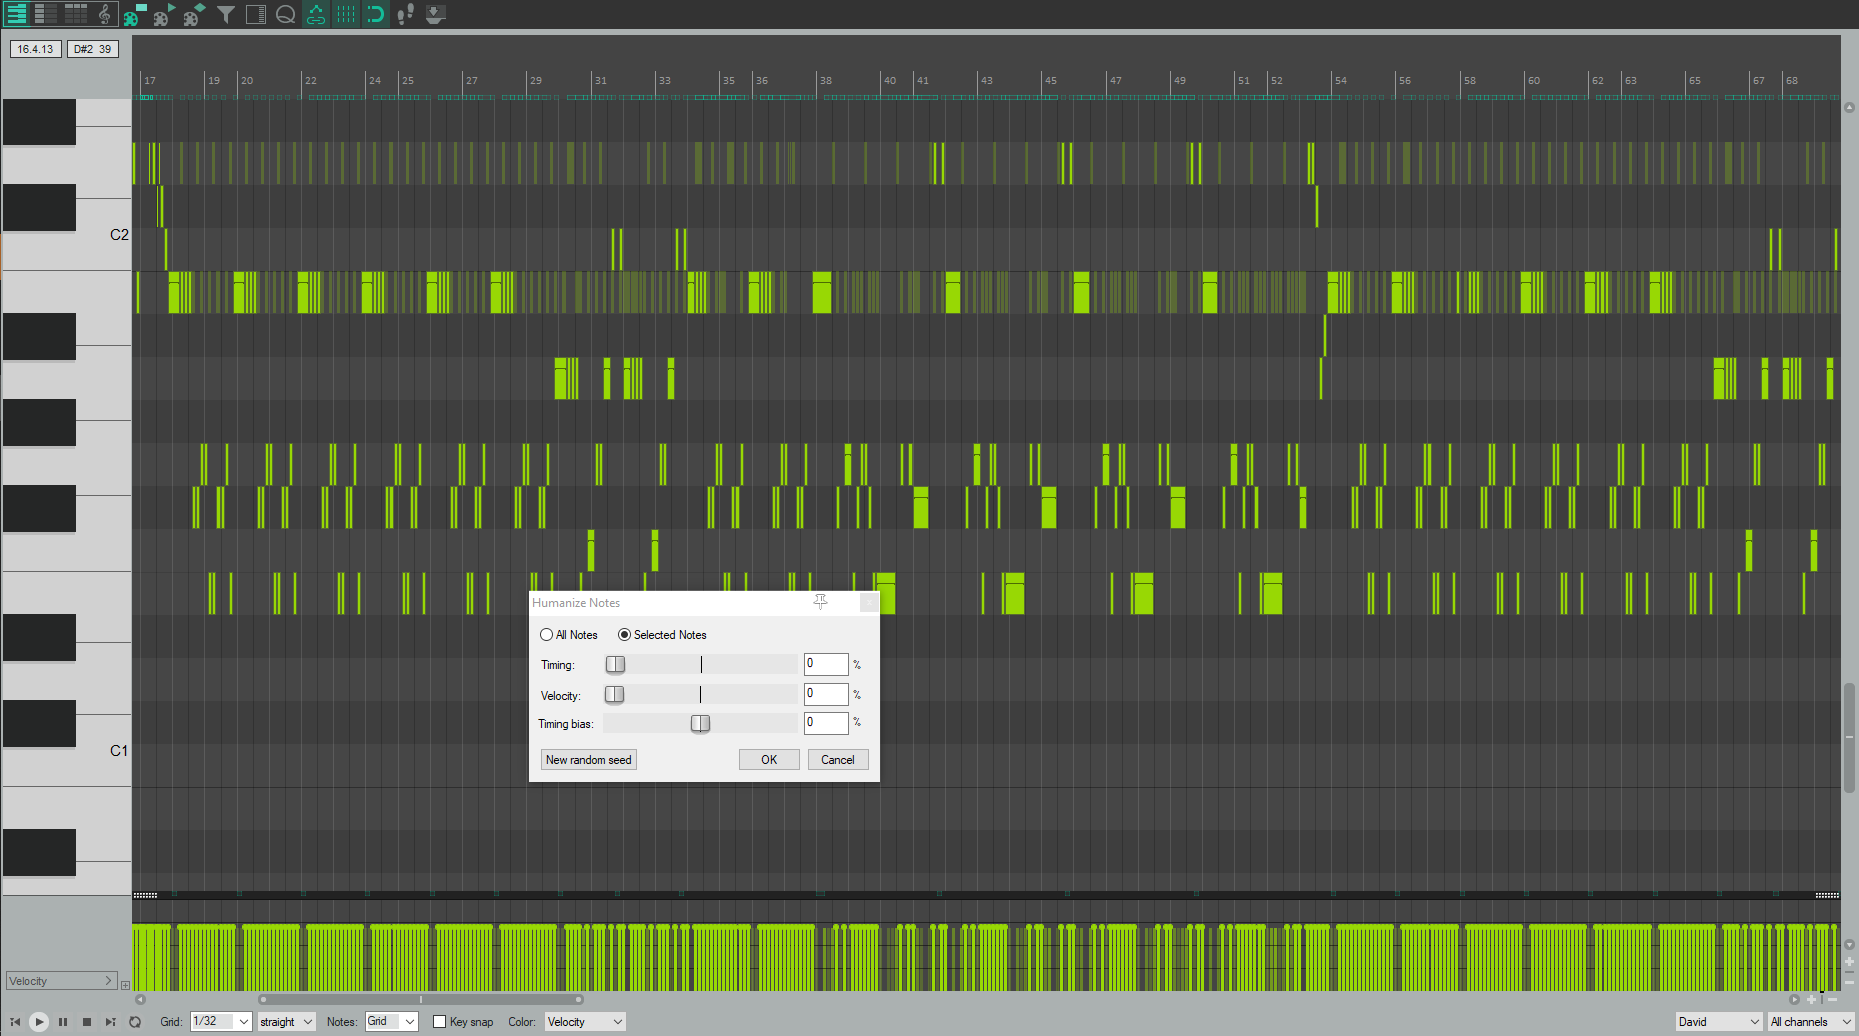Click vertical scrollbar down arrow
Image resolution: width=1859 pixels, height=1036 pixels.
coord(1849,944)
